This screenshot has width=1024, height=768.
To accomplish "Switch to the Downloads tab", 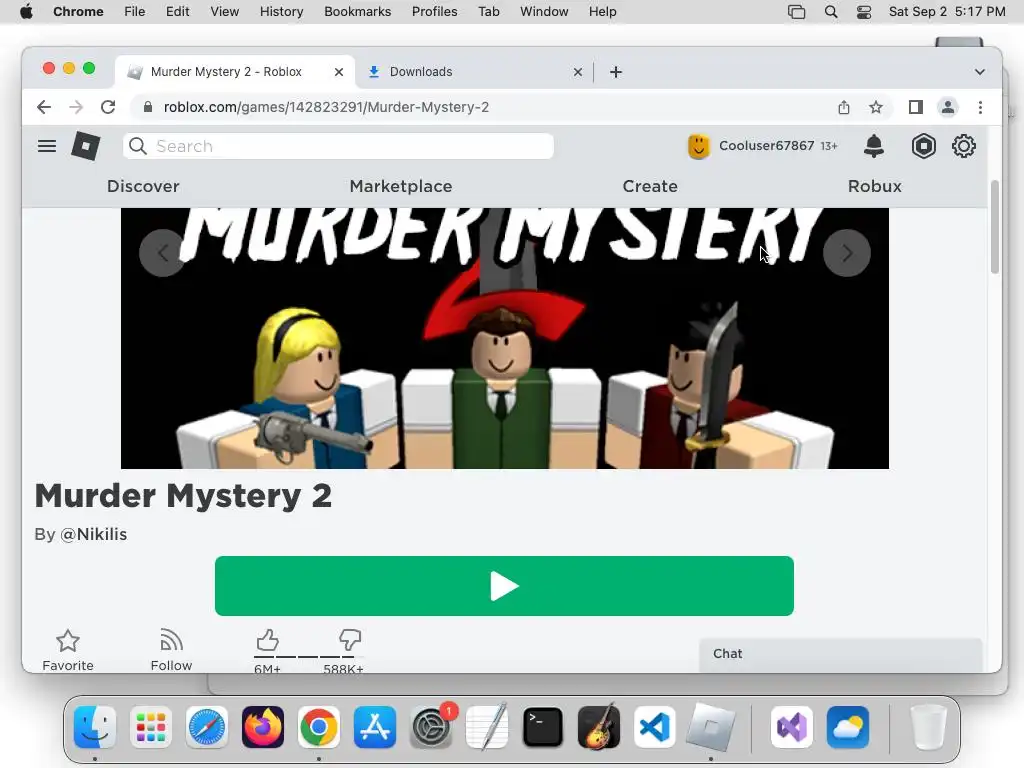I will pyautogui.click(x=475, y=72).
